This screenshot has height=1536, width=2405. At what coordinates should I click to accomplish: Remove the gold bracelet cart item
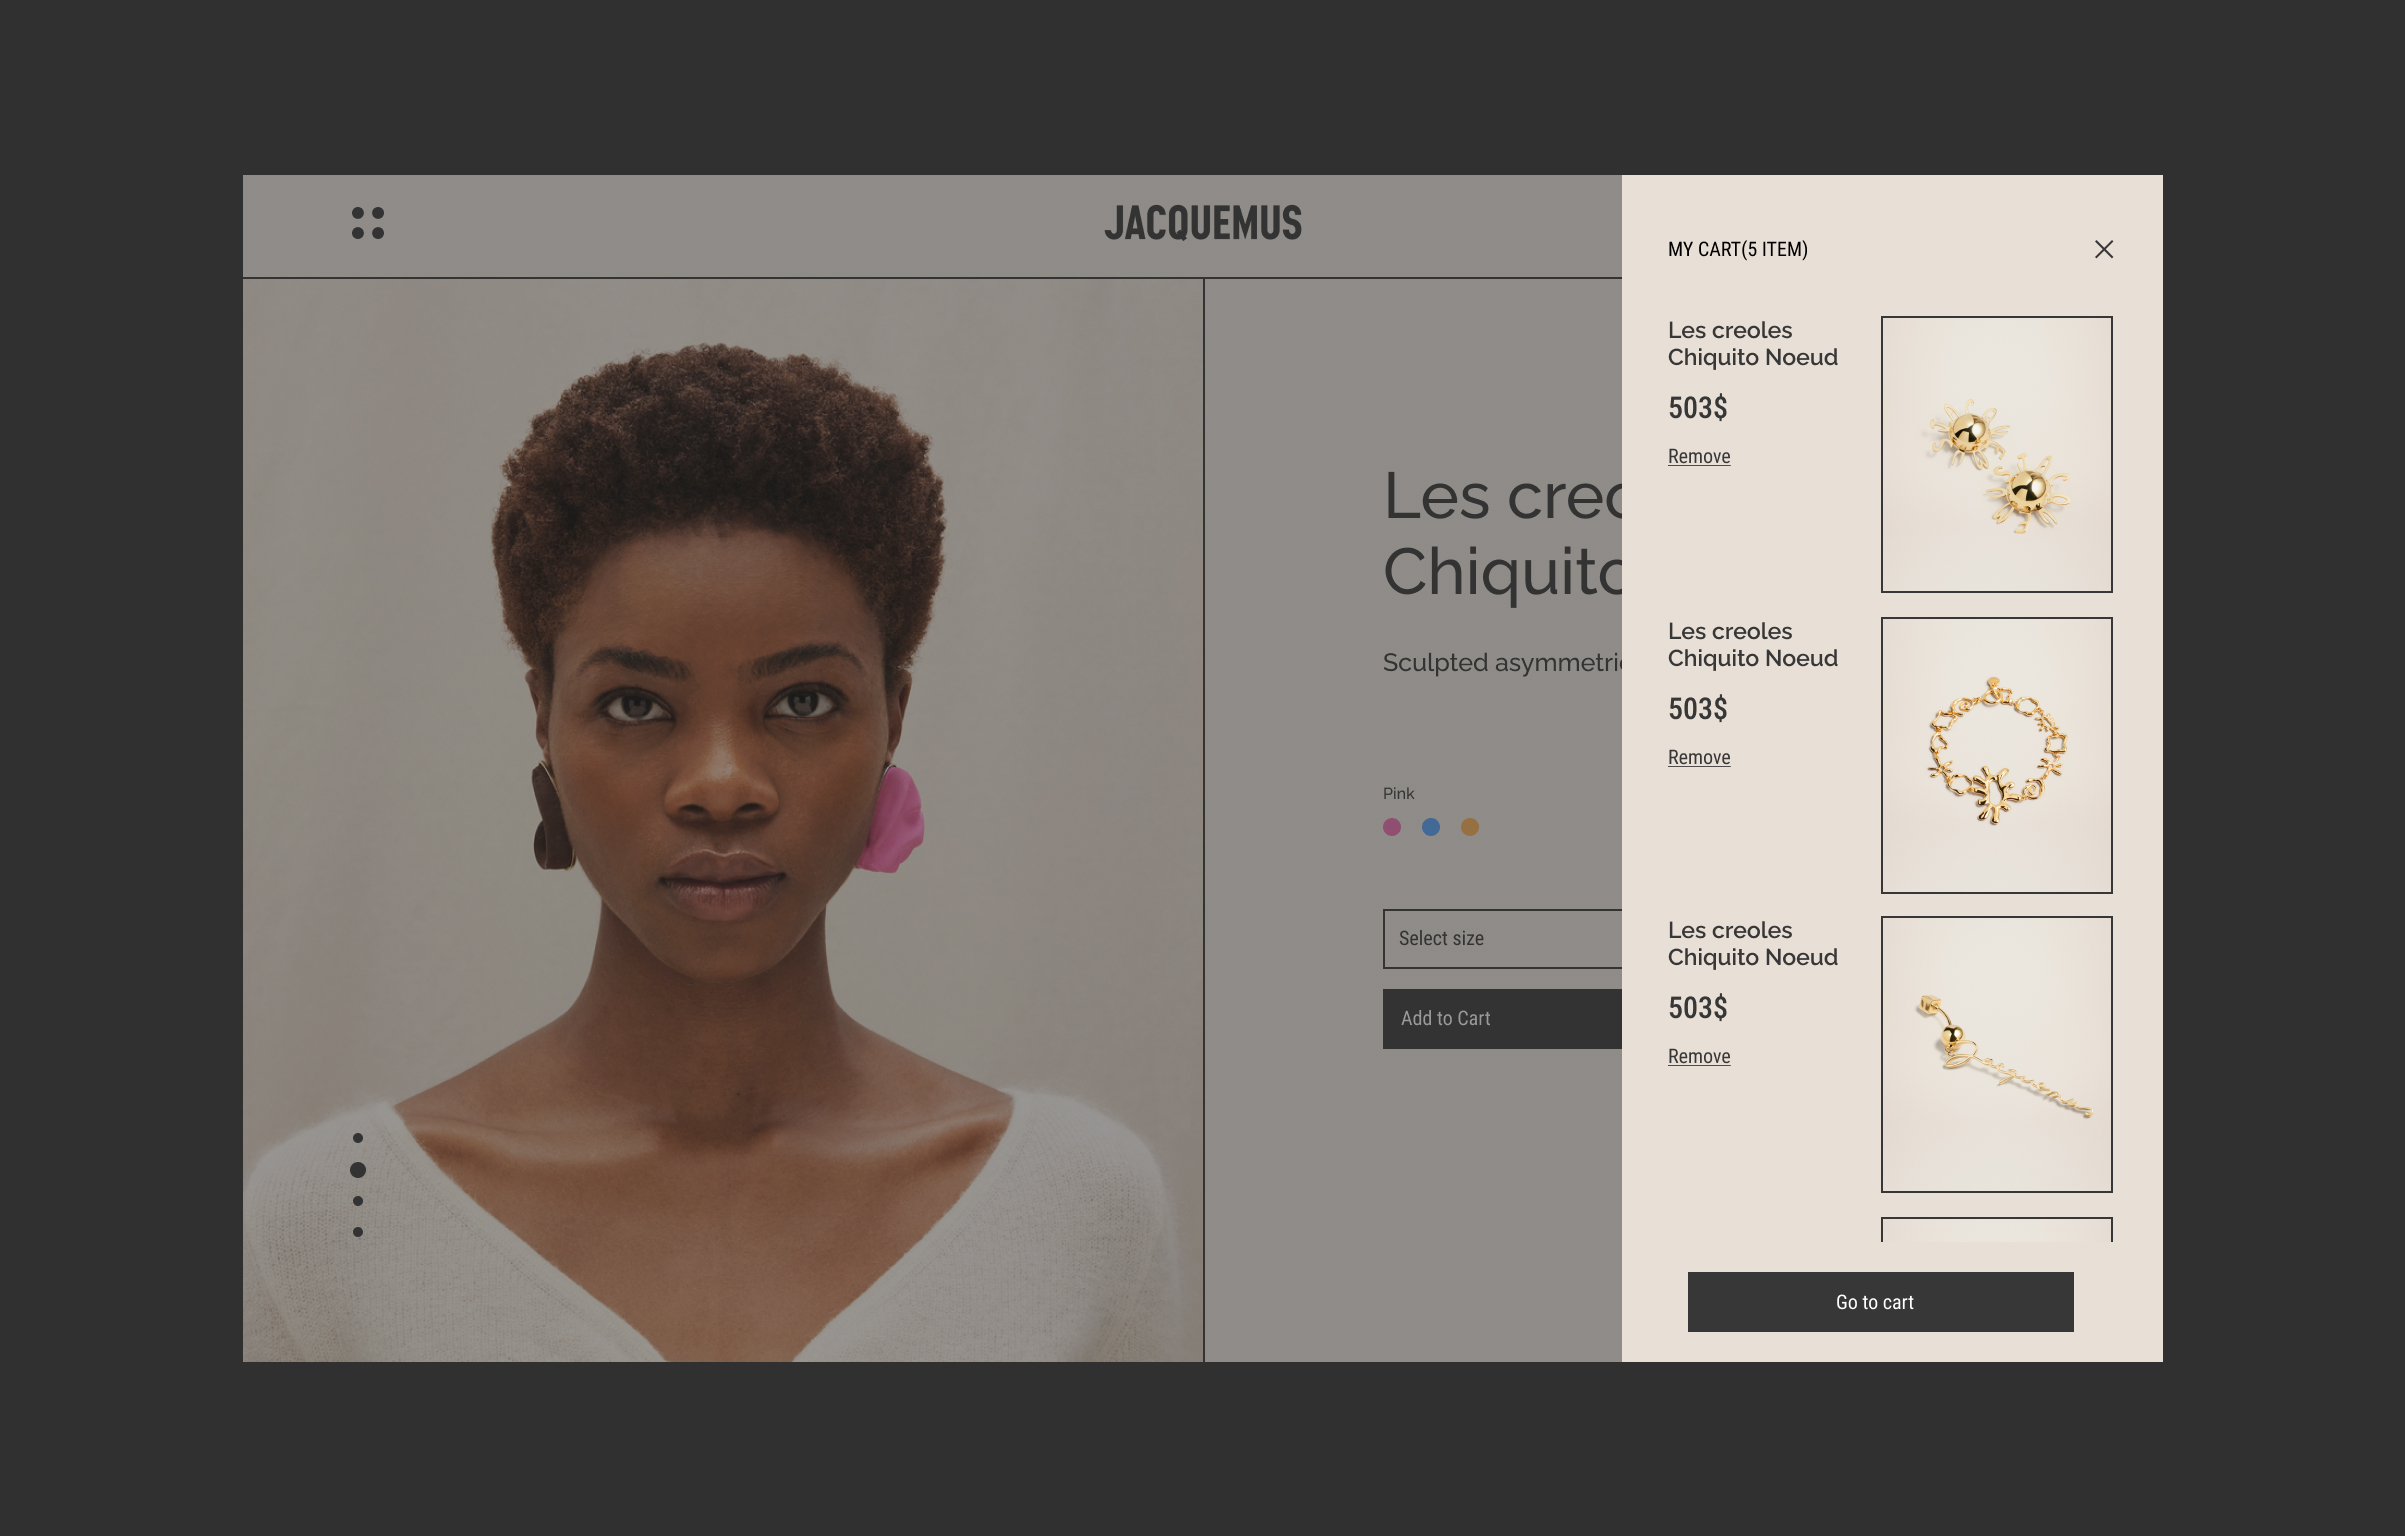pos(1698,758)
